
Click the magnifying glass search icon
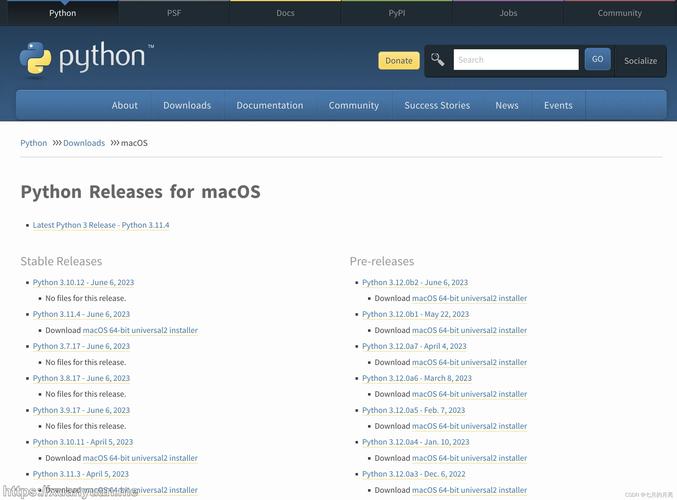click(438, 60)
